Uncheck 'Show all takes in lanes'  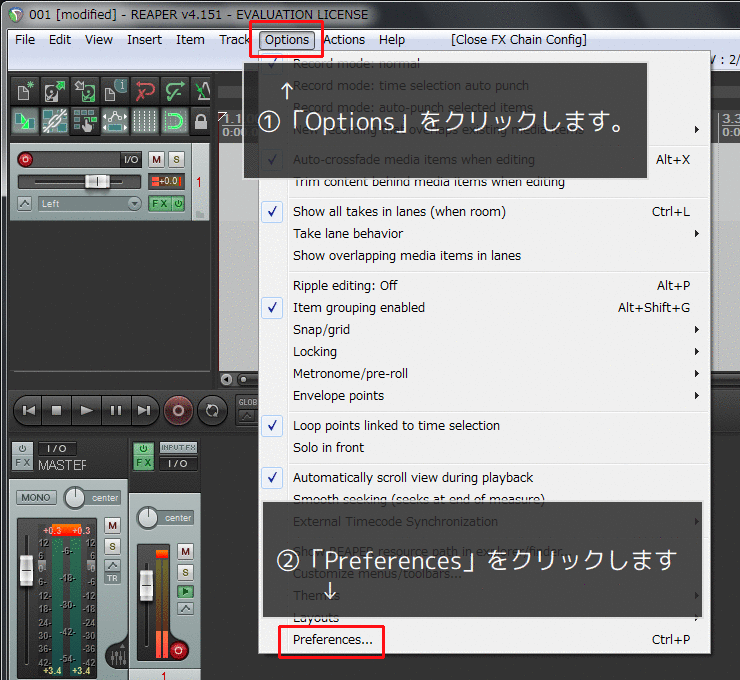point(398,212)
